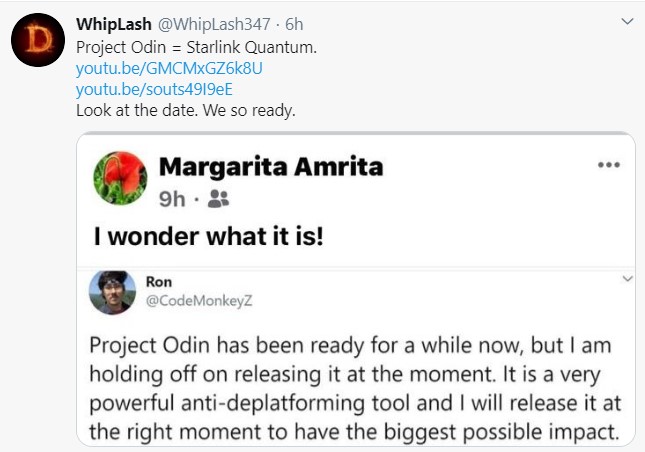The height and width of the screenshot is (452, 645).
Task: Click the WhipLash display name
Action: coord(108,24)
